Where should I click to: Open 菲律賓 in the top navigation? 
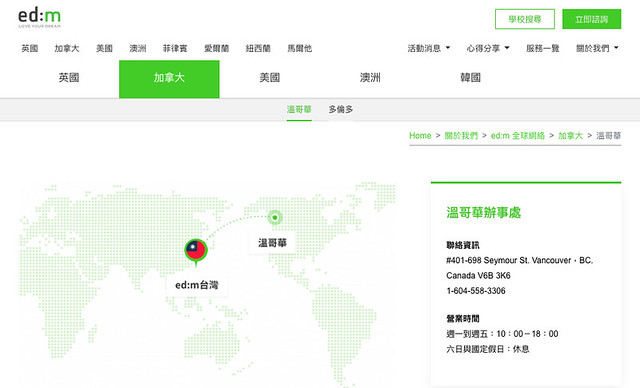coord(175,49)
